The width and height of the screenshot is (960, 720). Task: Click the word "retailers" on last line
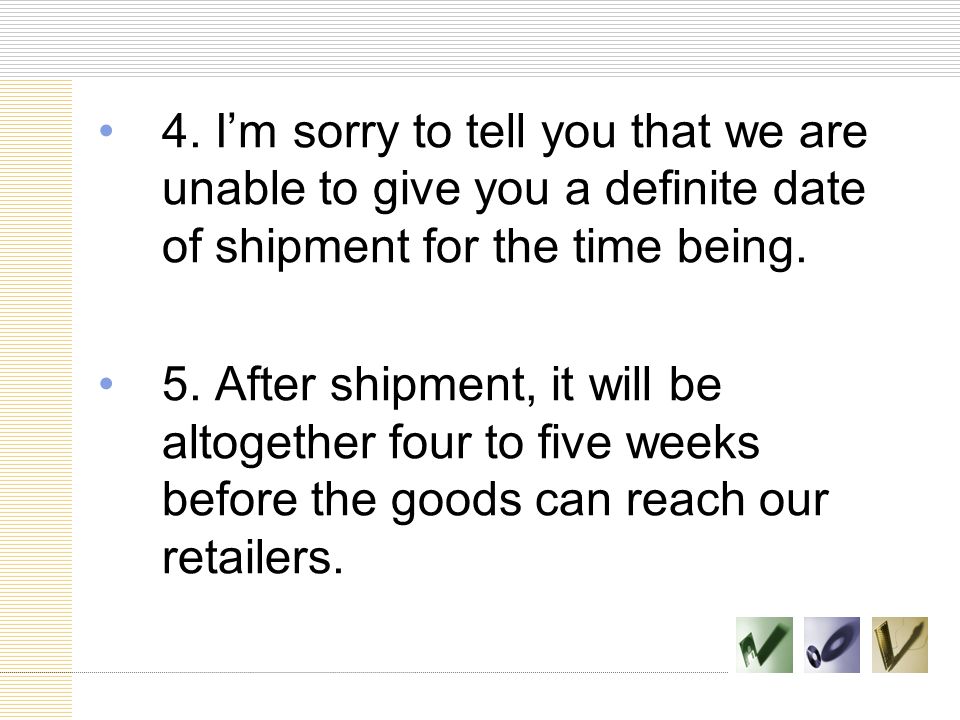(247, 558)
